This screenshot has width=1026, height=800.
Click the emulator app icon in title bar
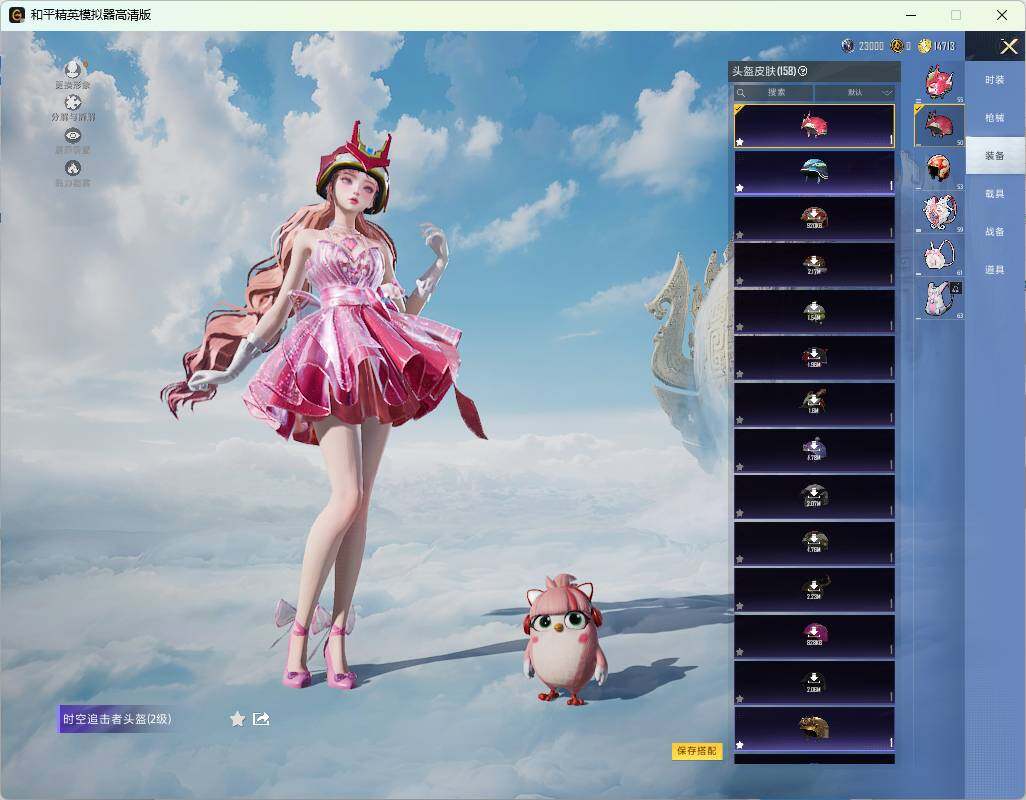click(16, 14)
